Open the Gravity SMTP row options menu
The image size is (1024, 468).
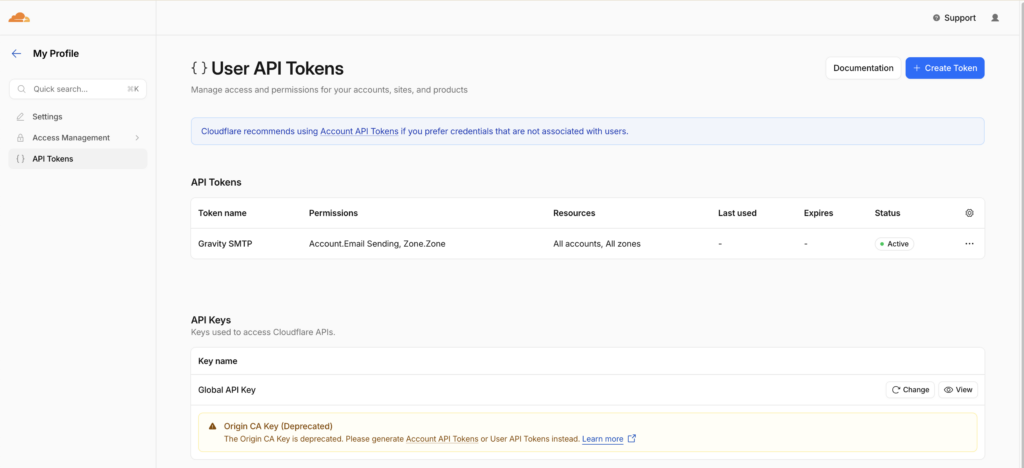(x=969, y=243)
